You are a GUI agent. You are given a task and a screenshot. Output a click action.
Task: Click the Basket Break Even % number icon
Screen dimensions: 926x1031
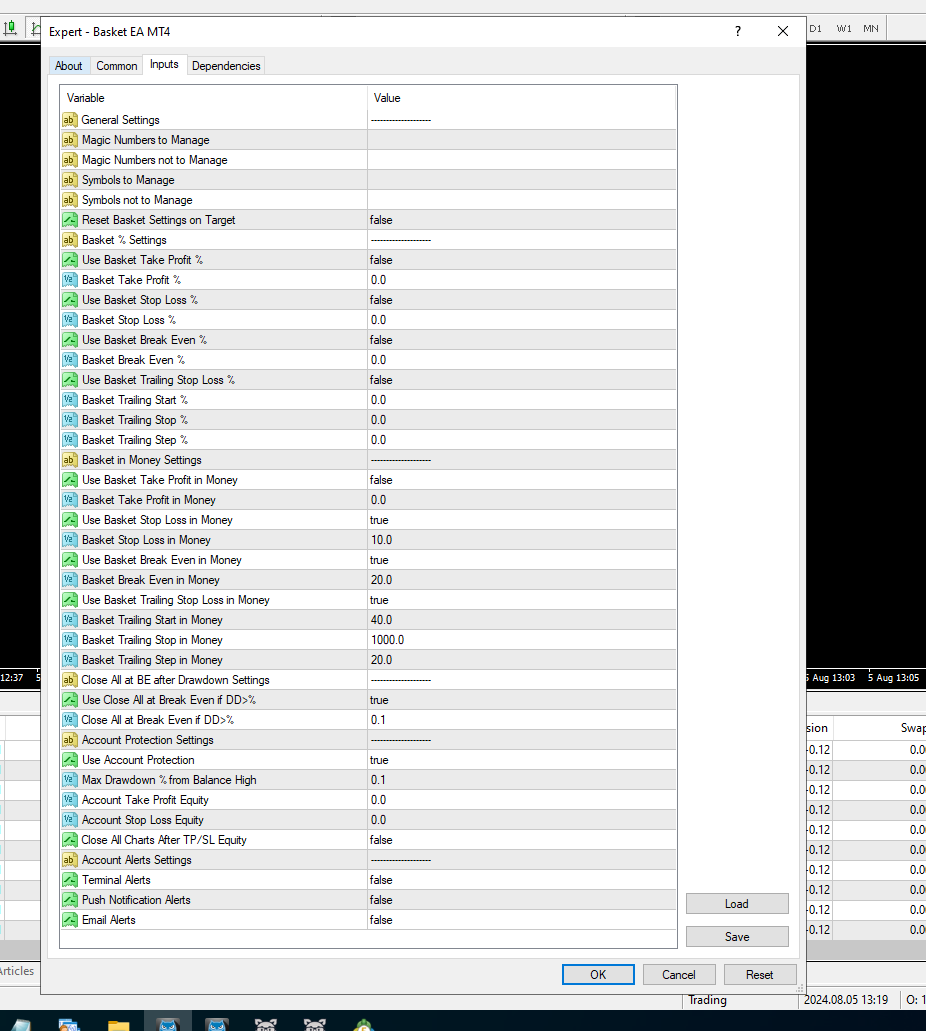[70, 360]
